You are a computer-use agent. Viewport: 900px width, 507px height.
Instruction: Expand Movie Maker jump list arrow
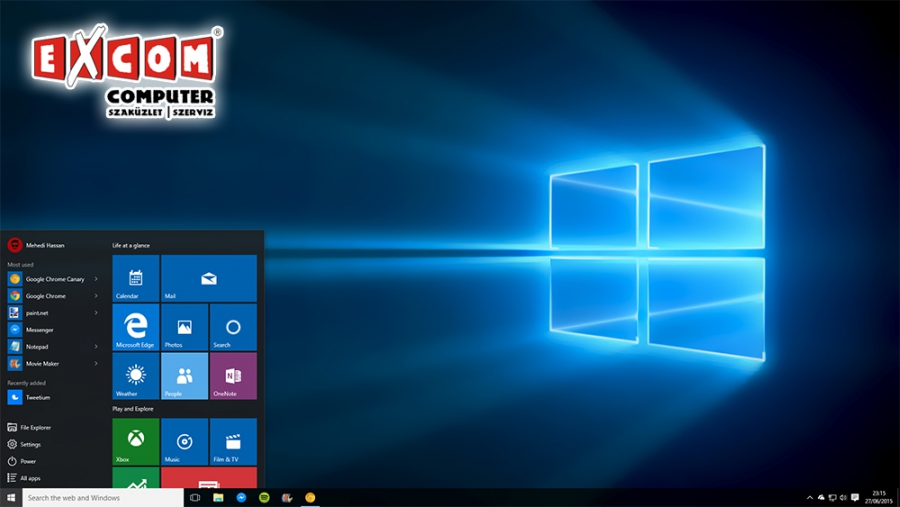point(96,363)
